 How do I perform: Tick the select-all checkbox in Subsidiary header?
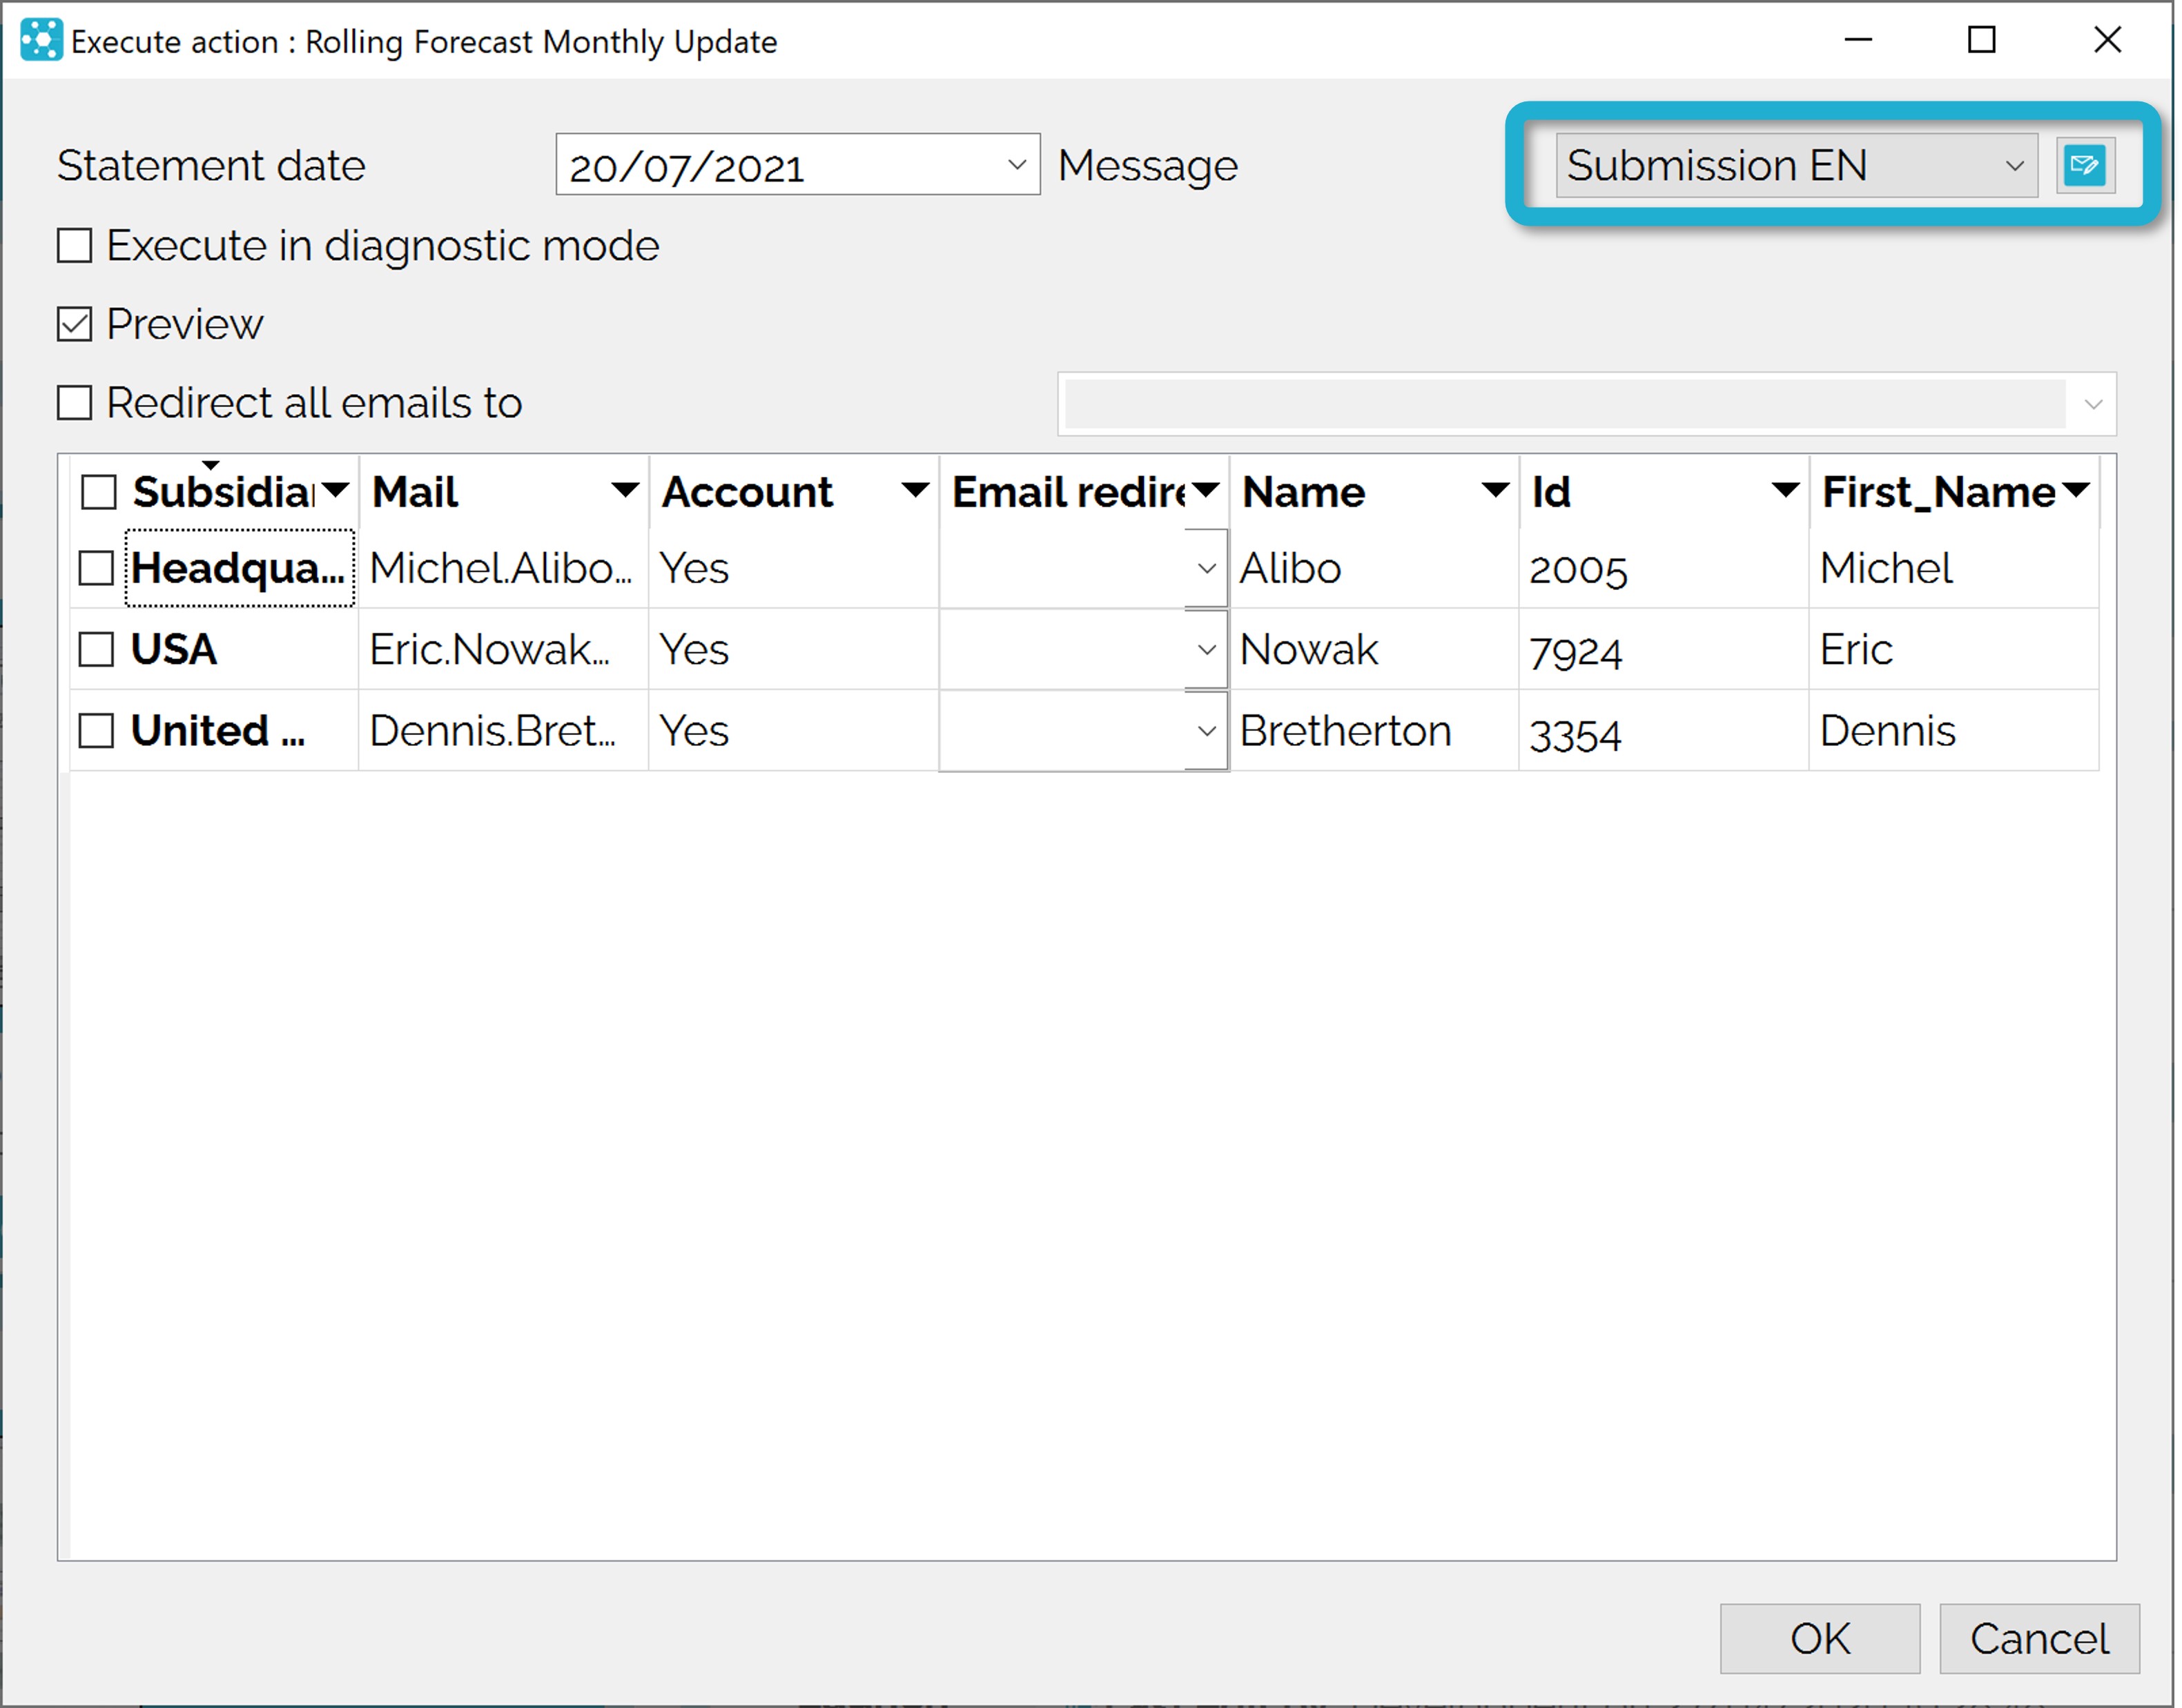click(x=99, y=492)
